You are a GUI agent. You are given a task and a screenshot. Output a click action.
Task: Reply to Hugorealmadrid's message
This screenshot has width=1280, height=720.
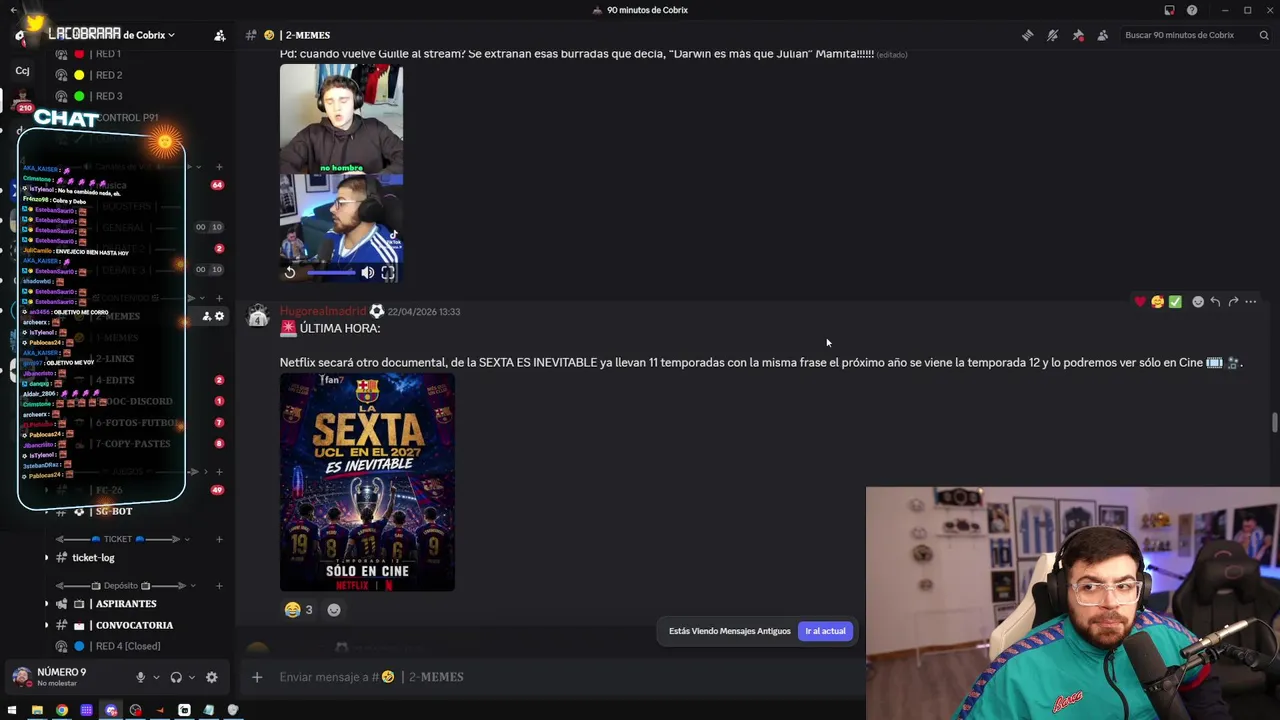[1215, 301]
